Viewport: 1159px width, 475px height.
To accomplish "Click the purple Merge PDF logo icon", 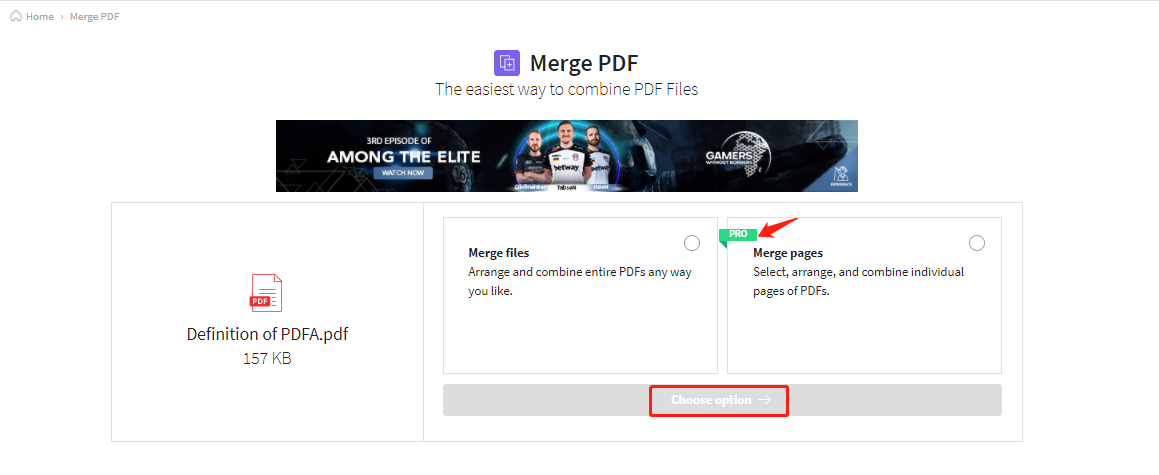I will point(507,63).
